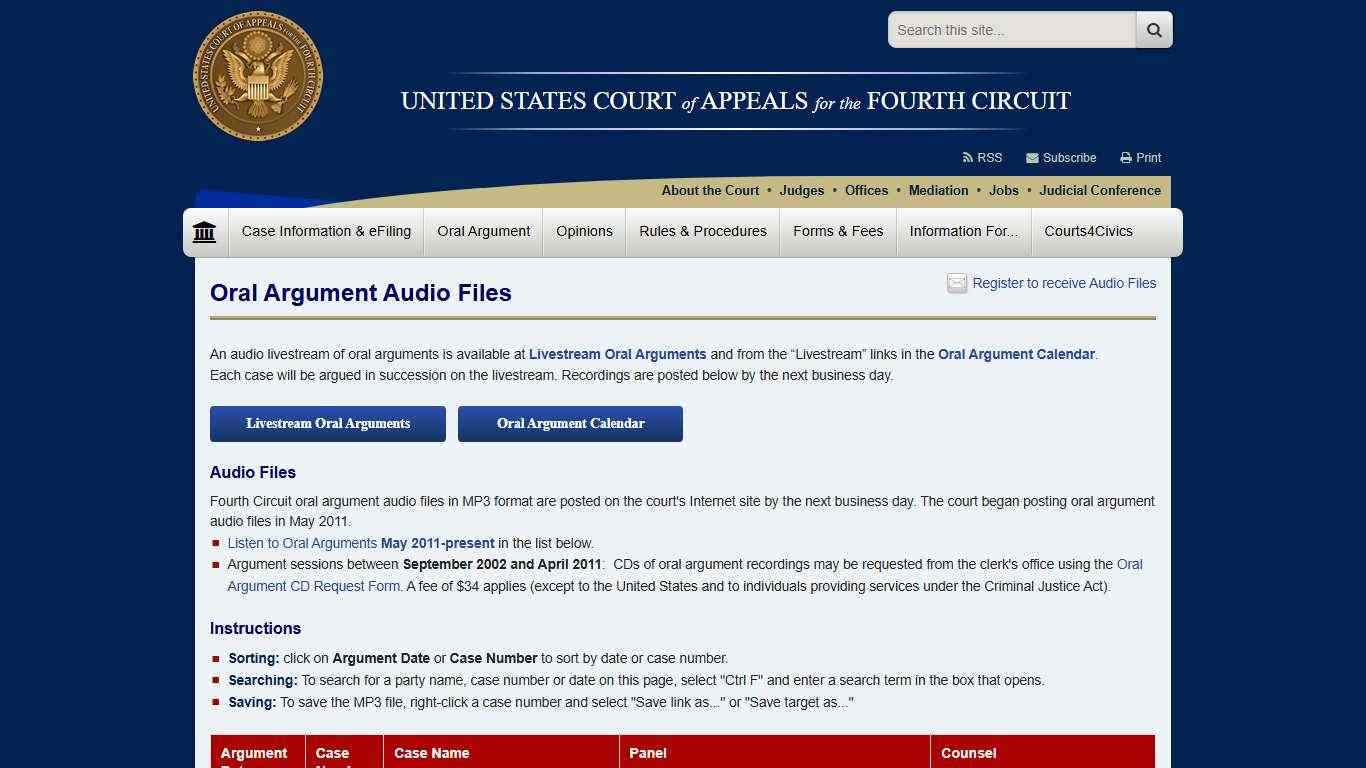Click the RSS feed icon
This screenshot has height=768, width=1366.
(969, 157)
